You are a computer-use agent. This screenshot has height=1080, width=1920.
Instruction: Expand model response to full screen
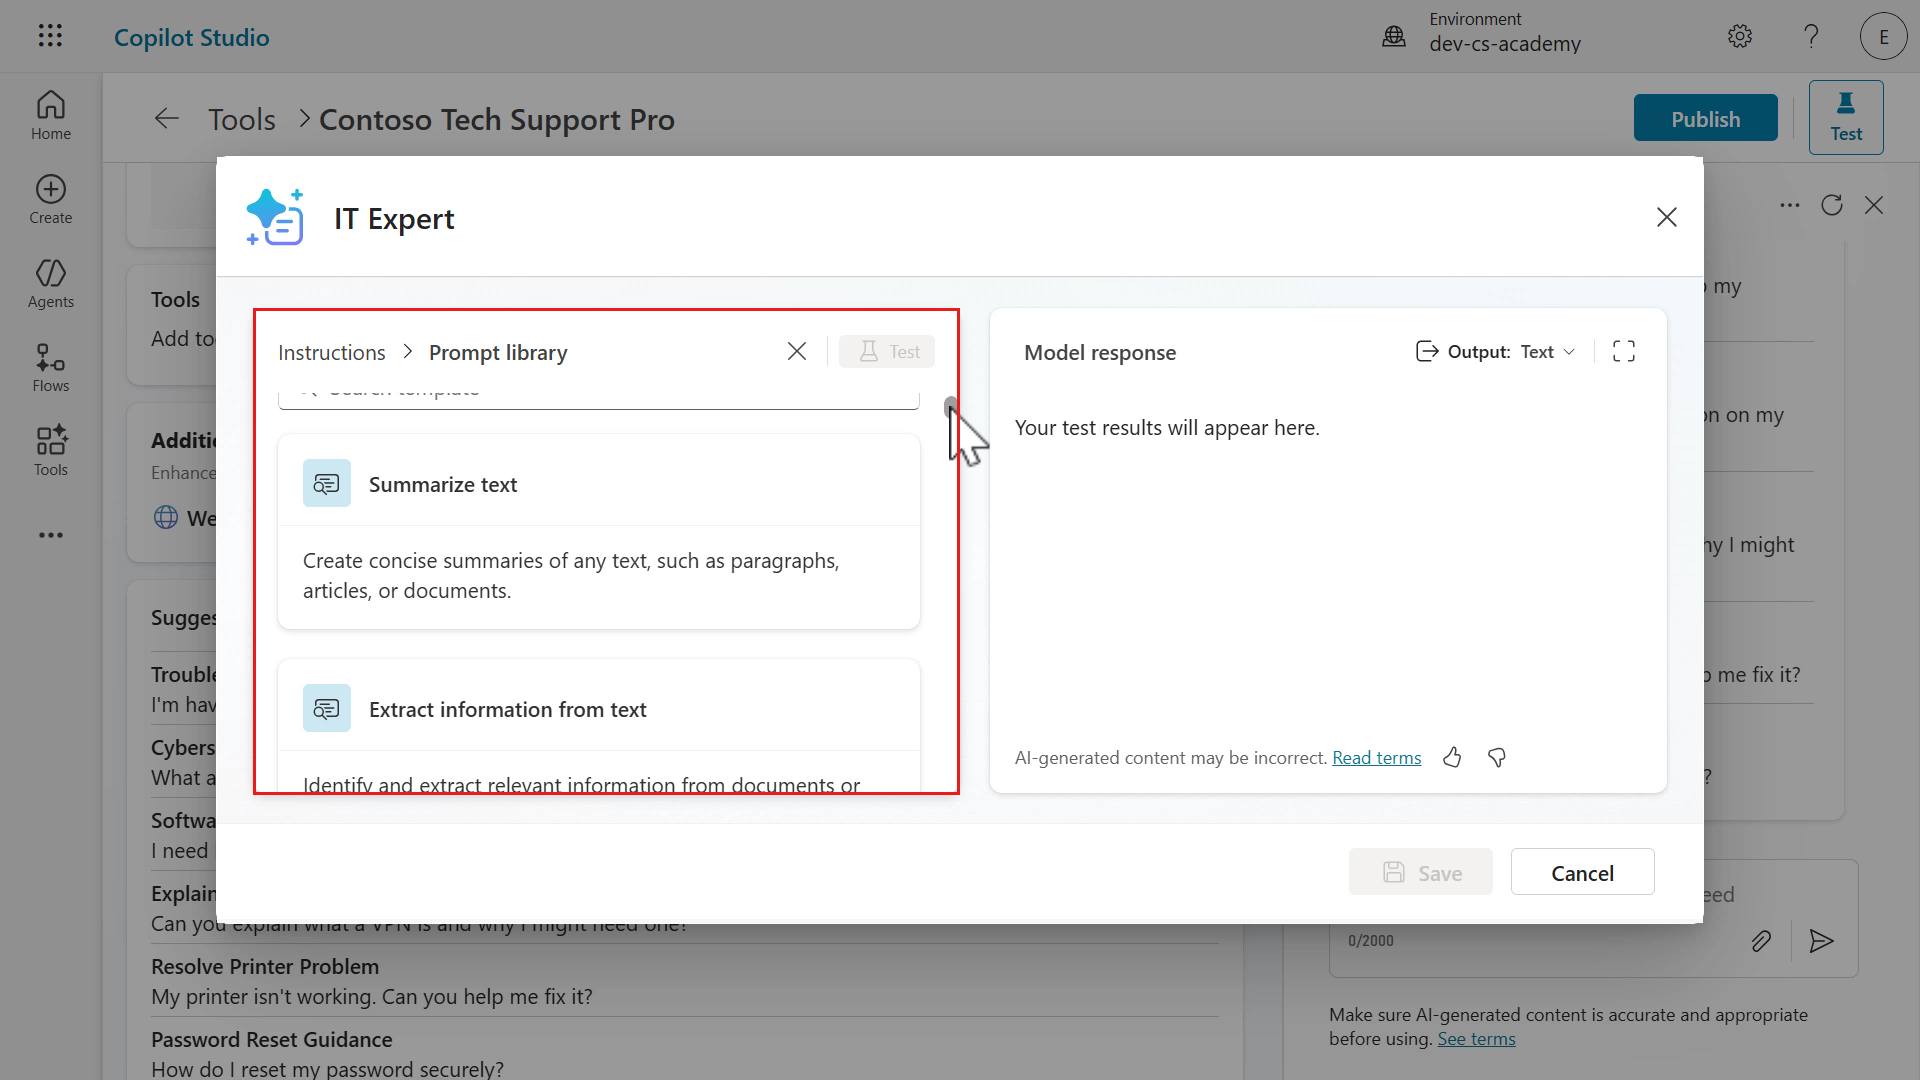click(1624, 351)
